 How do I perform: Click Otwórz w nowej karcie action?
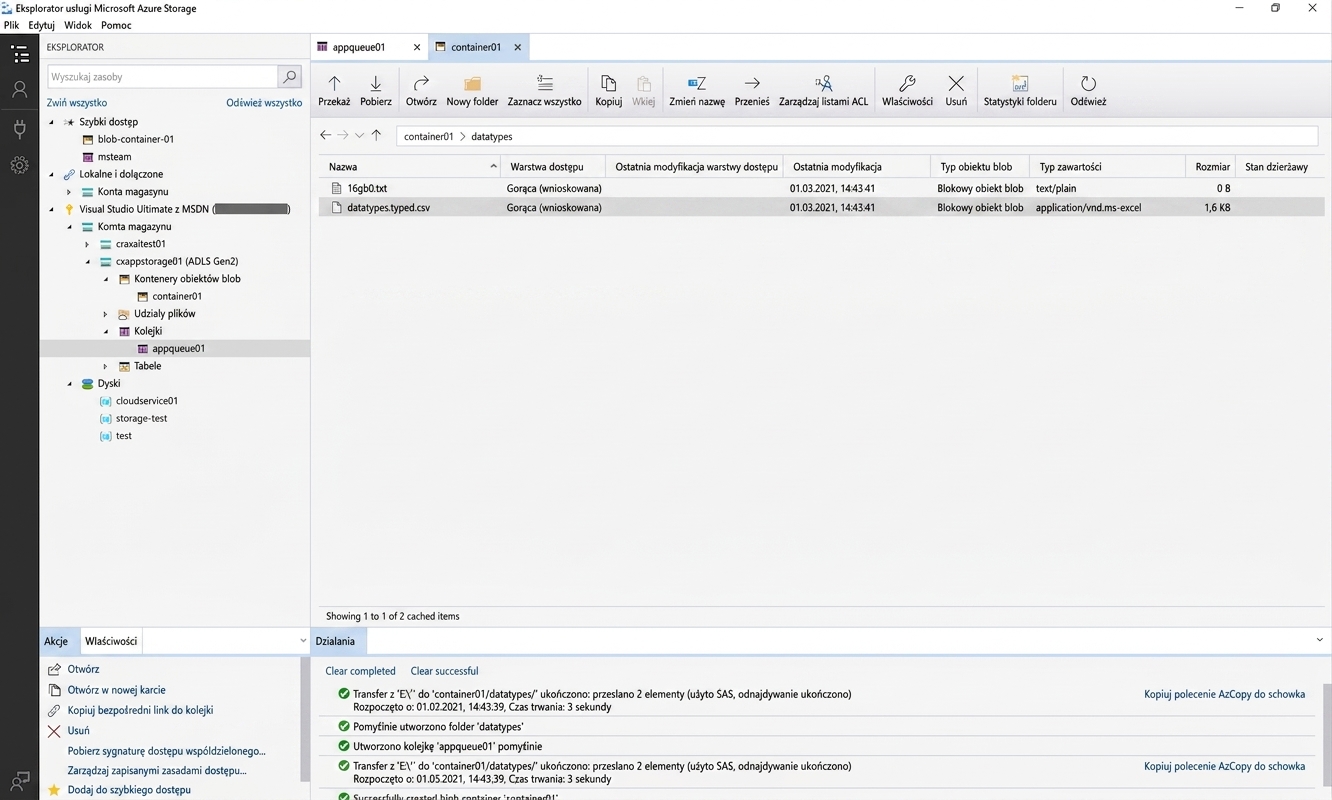(x=116, y=690)
